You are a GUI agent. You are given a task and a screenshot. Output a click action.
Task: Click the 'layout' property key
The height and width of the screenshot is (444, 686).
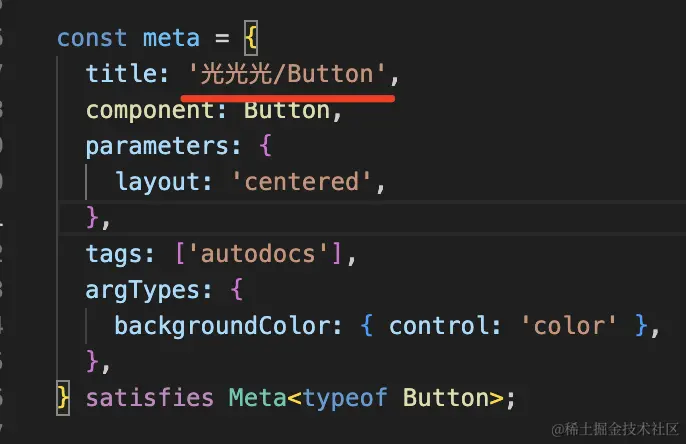(157, 182)
